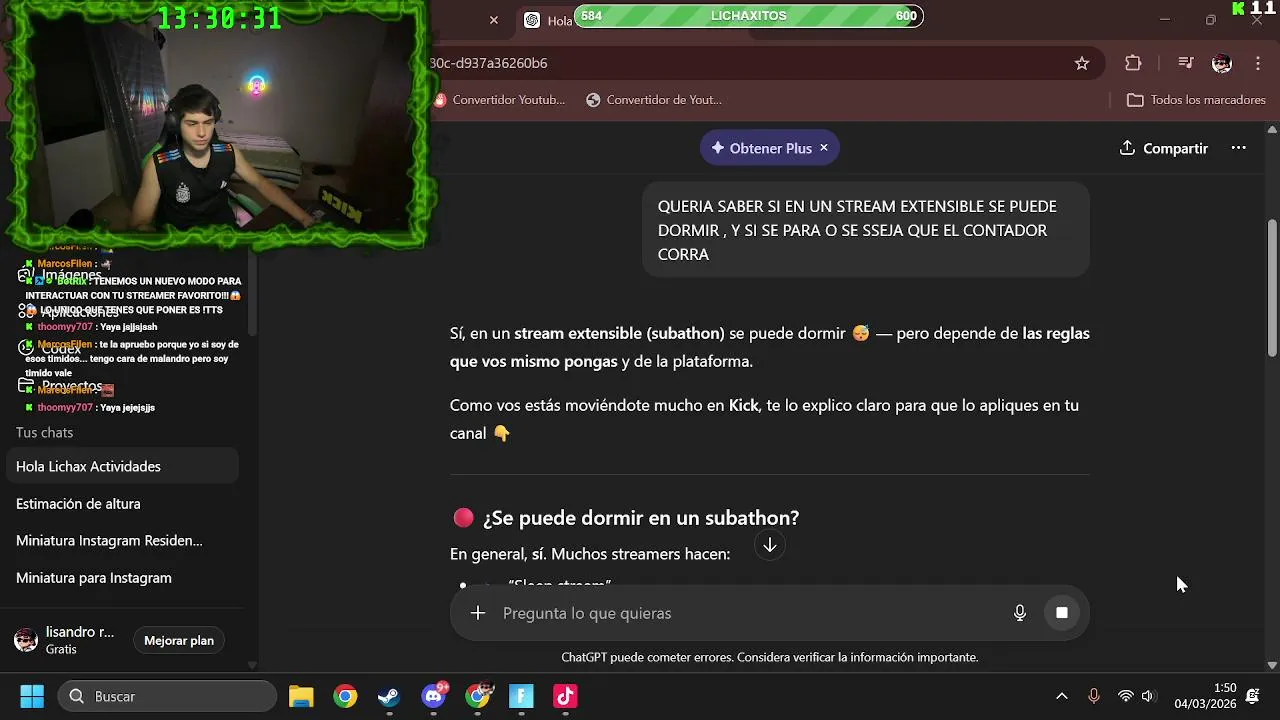Open Steam from the taskbar

point(389,696)
